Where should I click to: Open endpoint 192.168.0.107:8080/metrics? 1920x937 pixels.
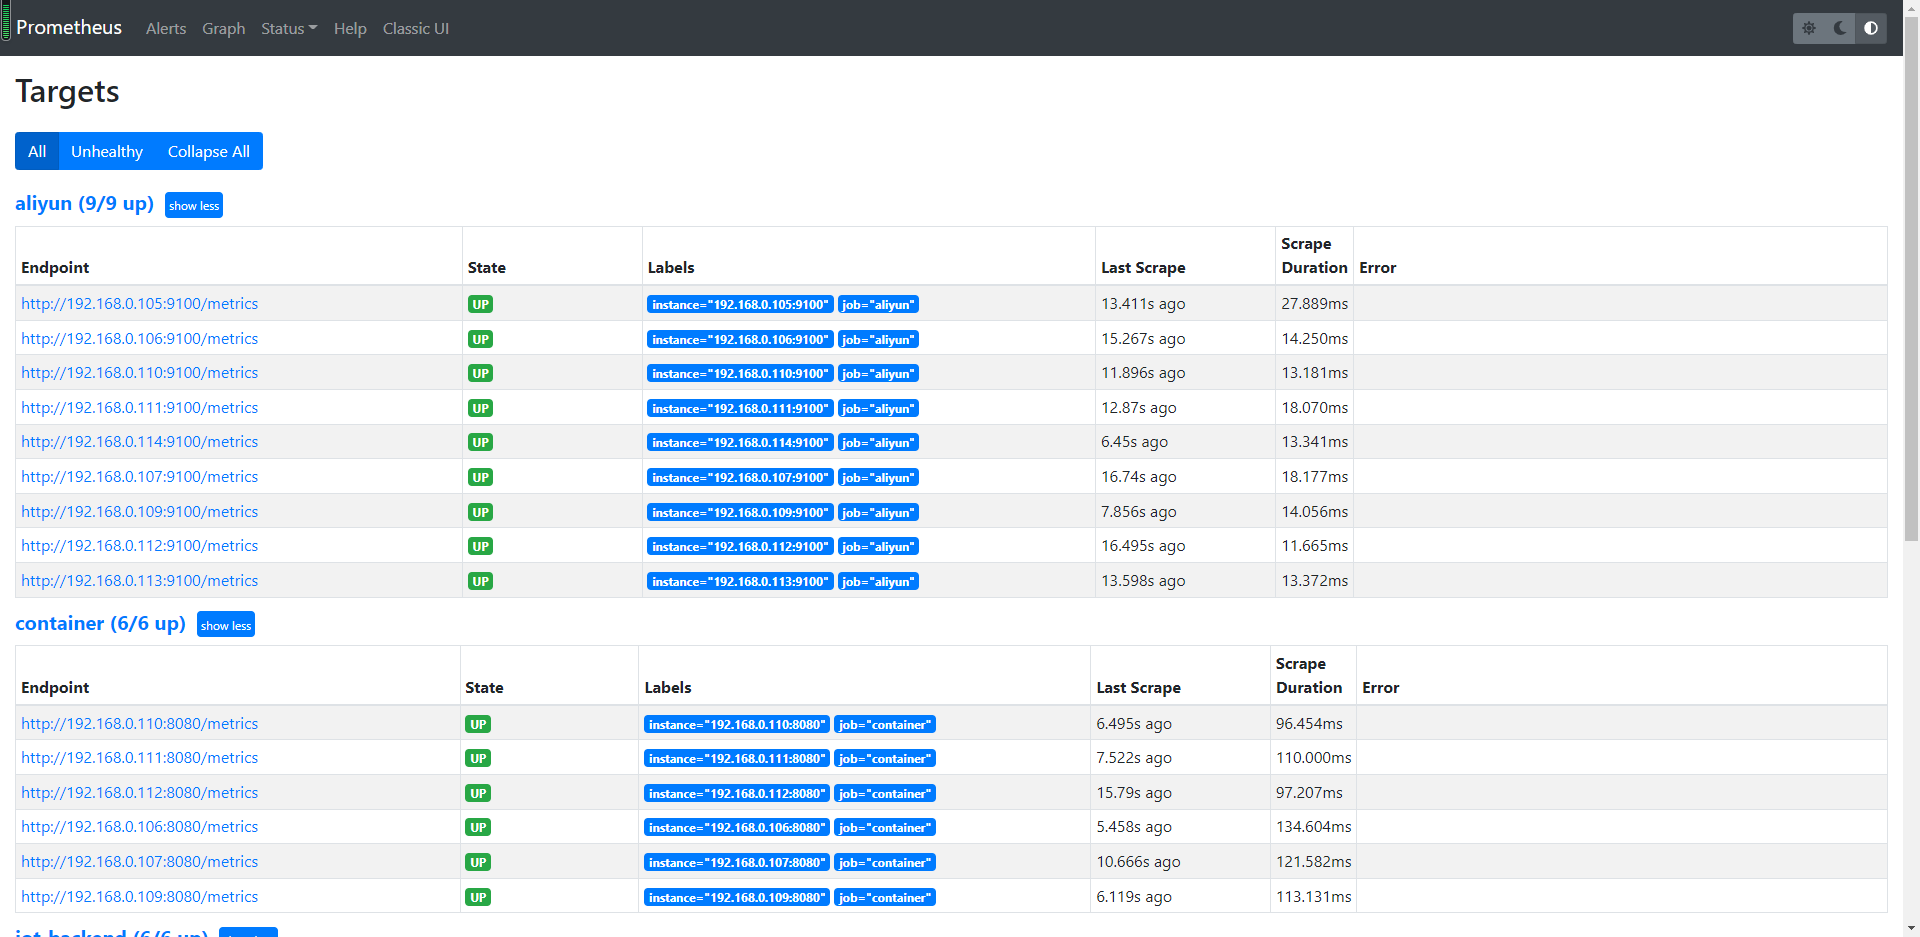140,862
